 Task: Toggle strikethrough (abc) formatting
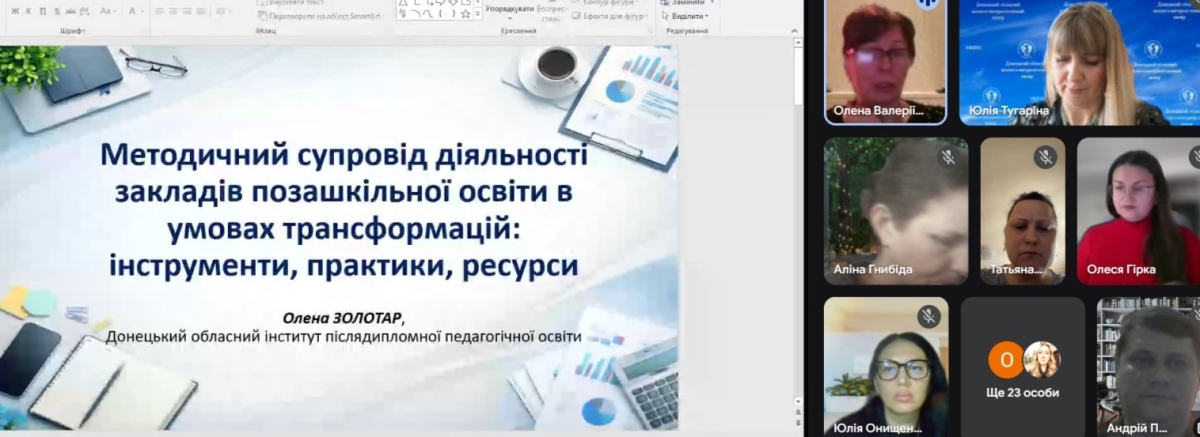70,11
